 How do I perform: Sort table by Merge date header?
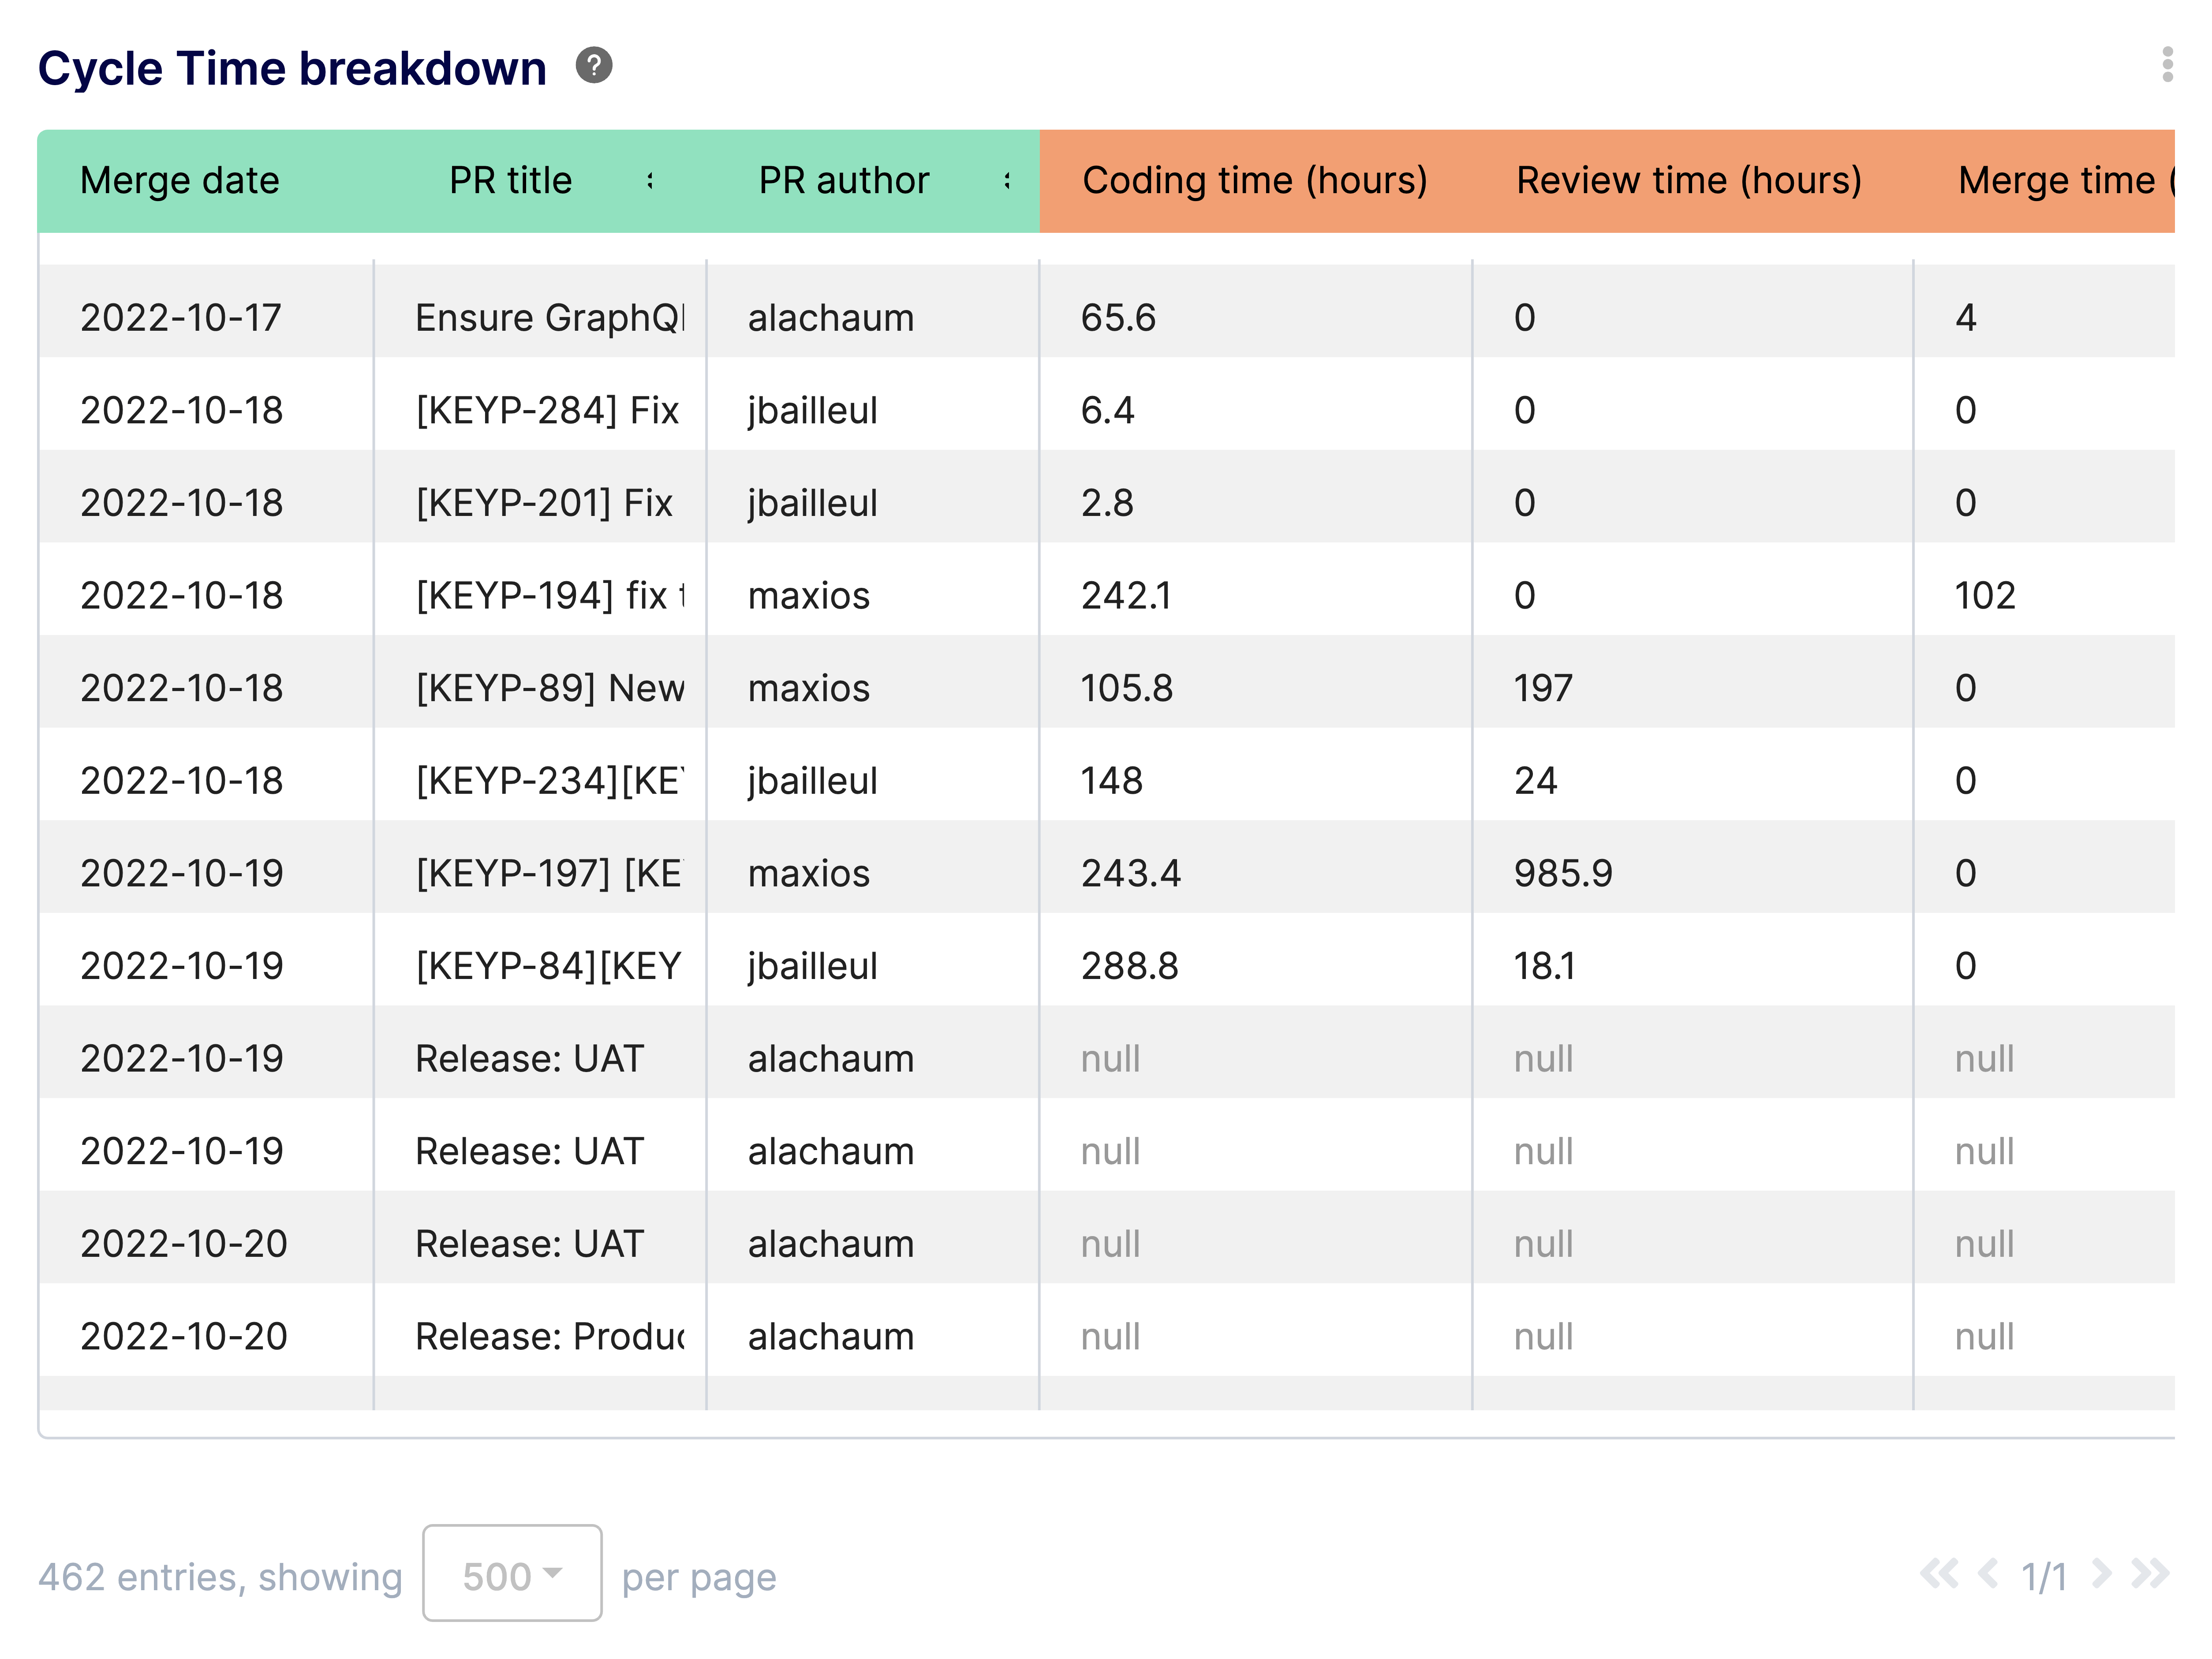coord(181,181)
